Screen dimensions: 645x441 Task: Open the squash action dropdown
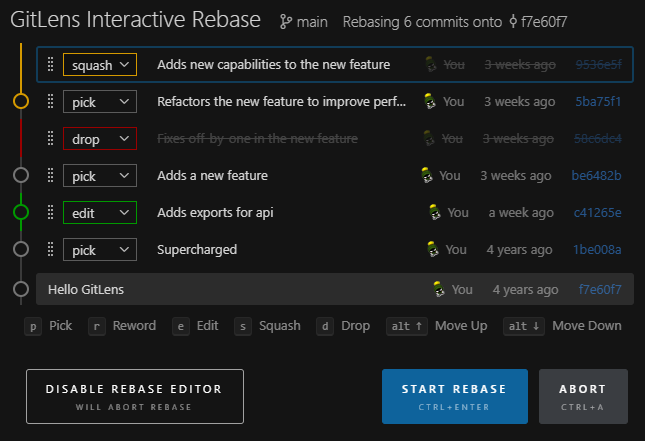(x=99, y=65)
